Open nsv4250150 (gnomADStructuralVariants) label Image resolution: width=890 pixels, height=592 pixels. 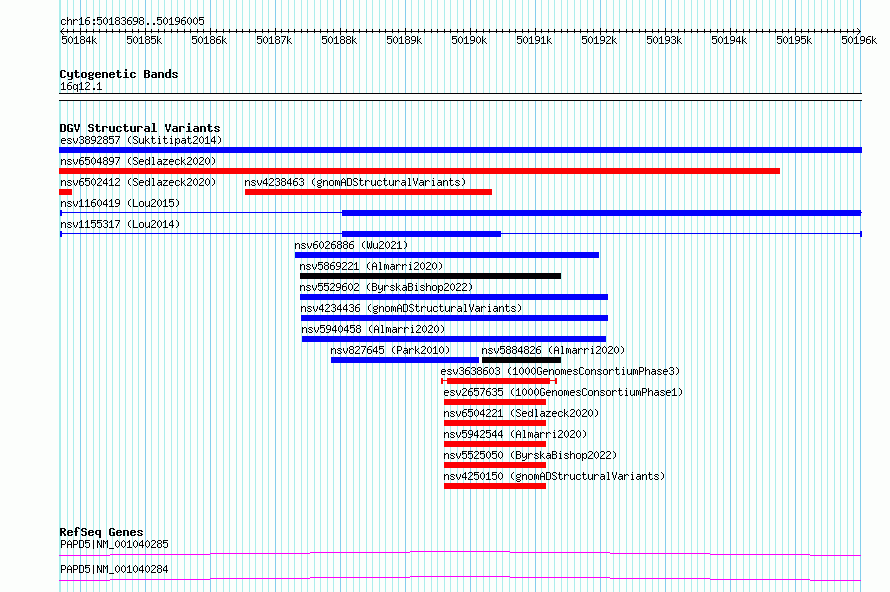tap(554, 476)
